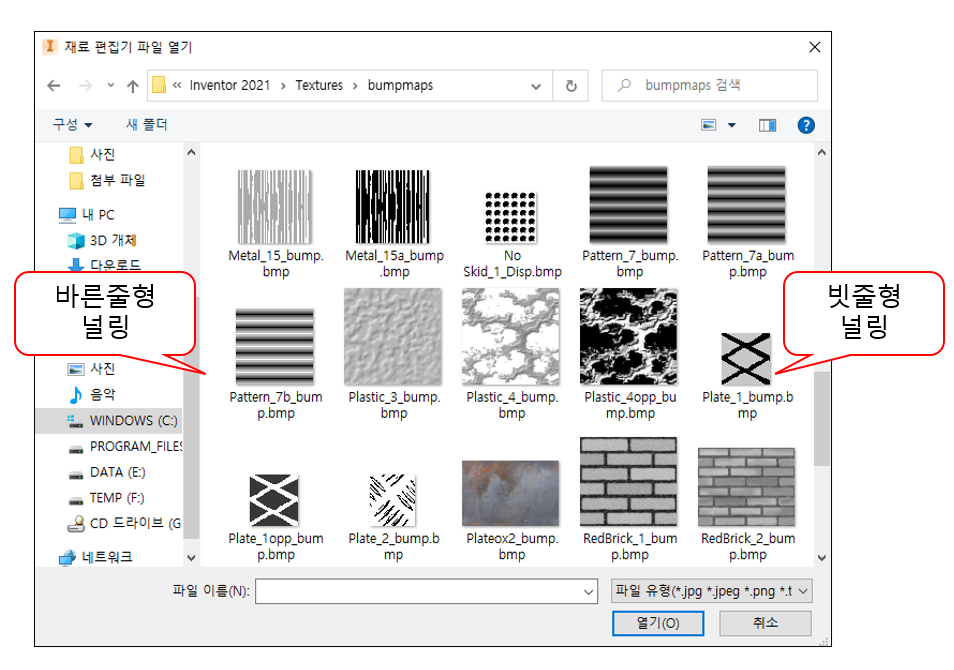Open the 구성 organize menu
The width and height of the screenshot is (954, 670).
(x=72, y=125)
